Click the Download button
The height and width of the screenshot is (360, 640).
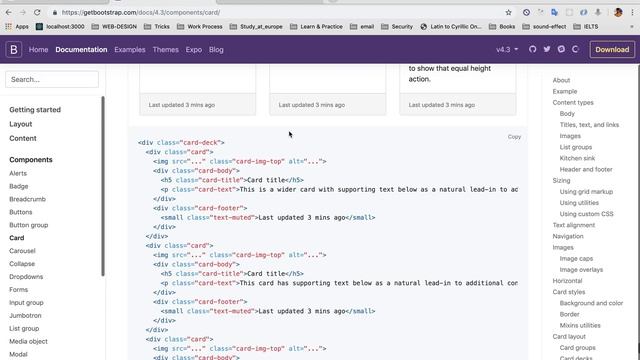(x=612, y=49)
